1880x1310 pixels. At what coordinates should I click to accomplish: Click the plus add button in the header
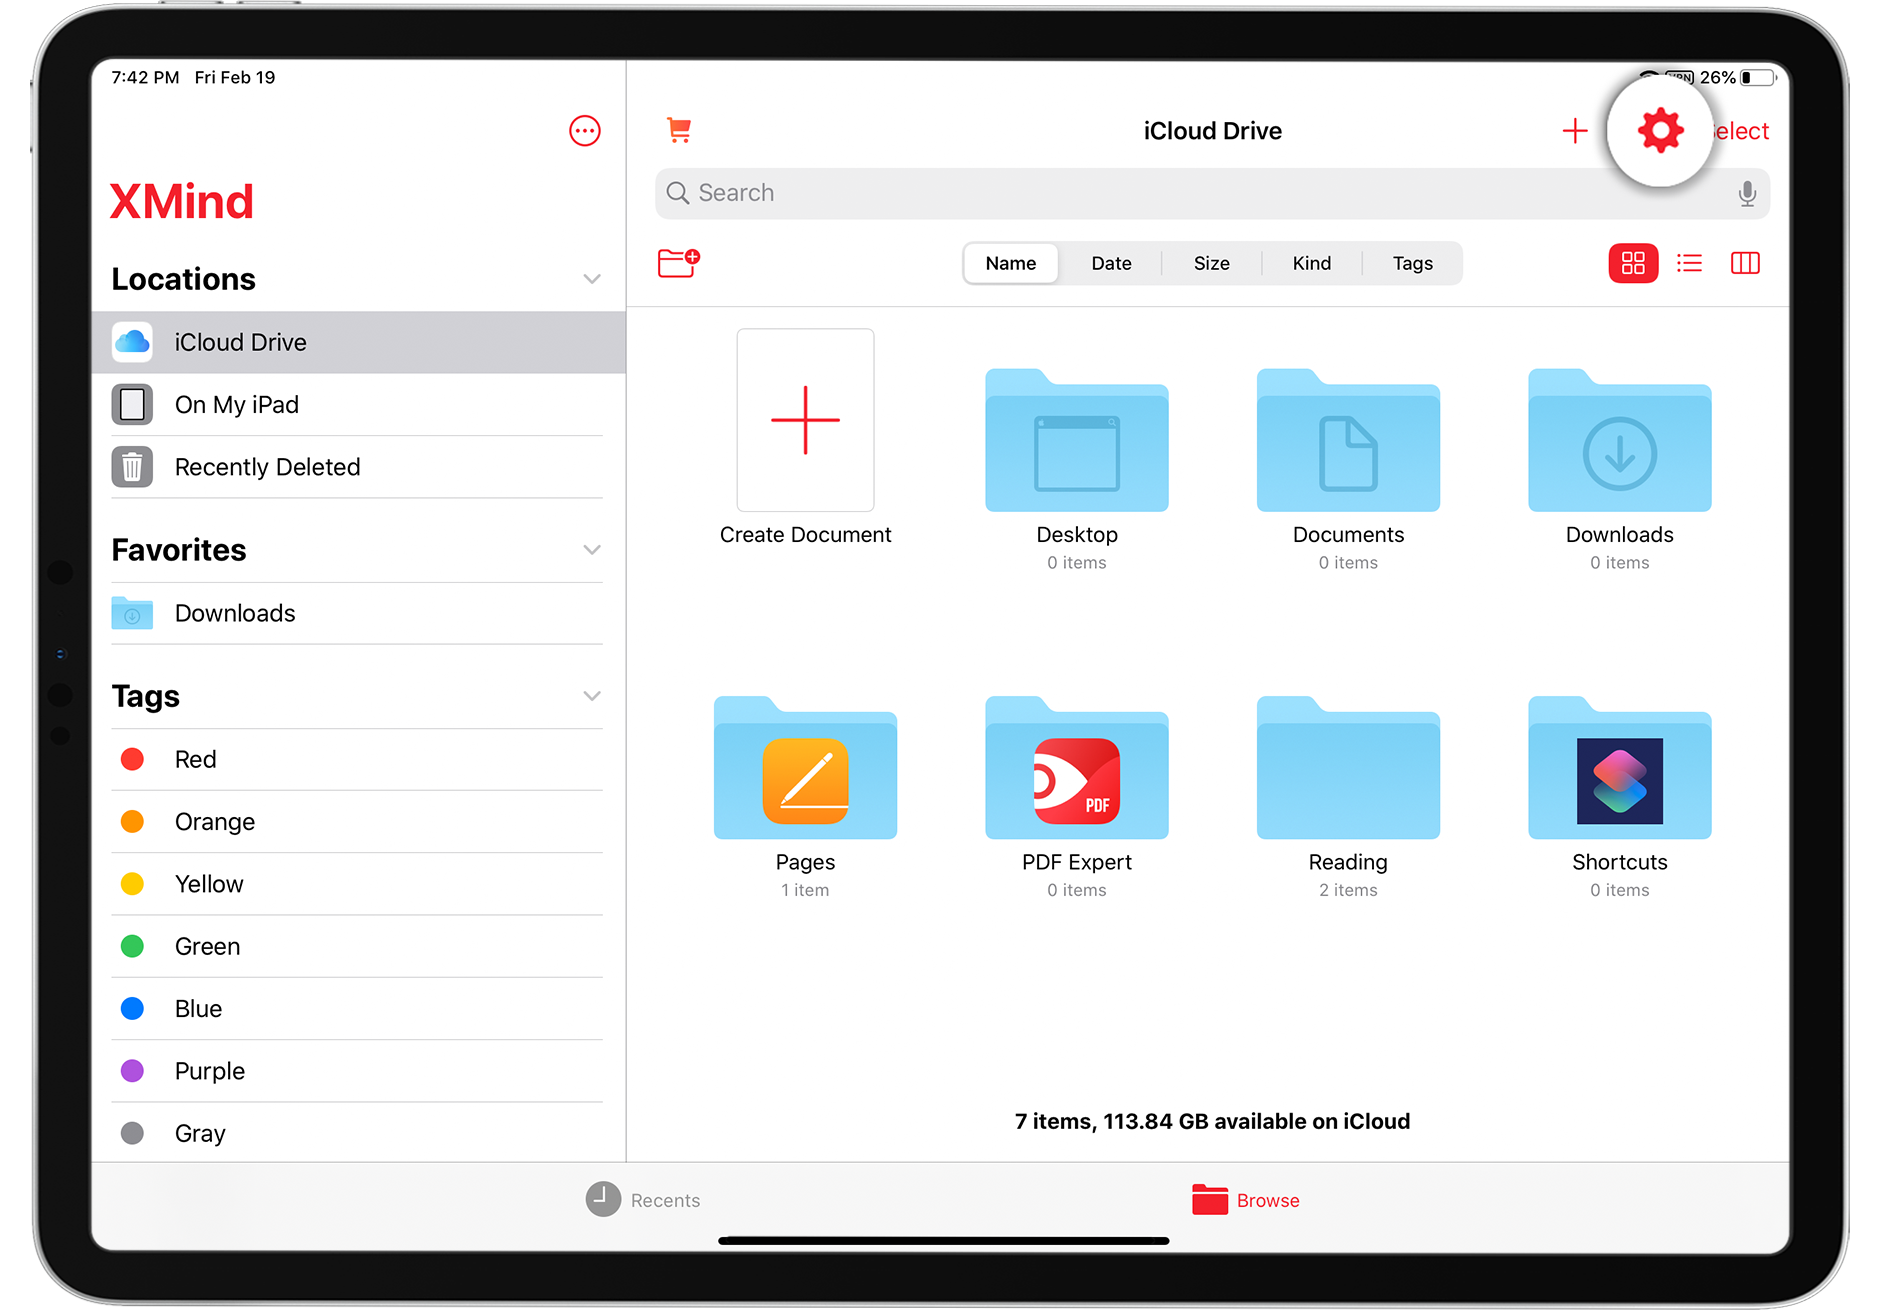tap(1575, 131)
